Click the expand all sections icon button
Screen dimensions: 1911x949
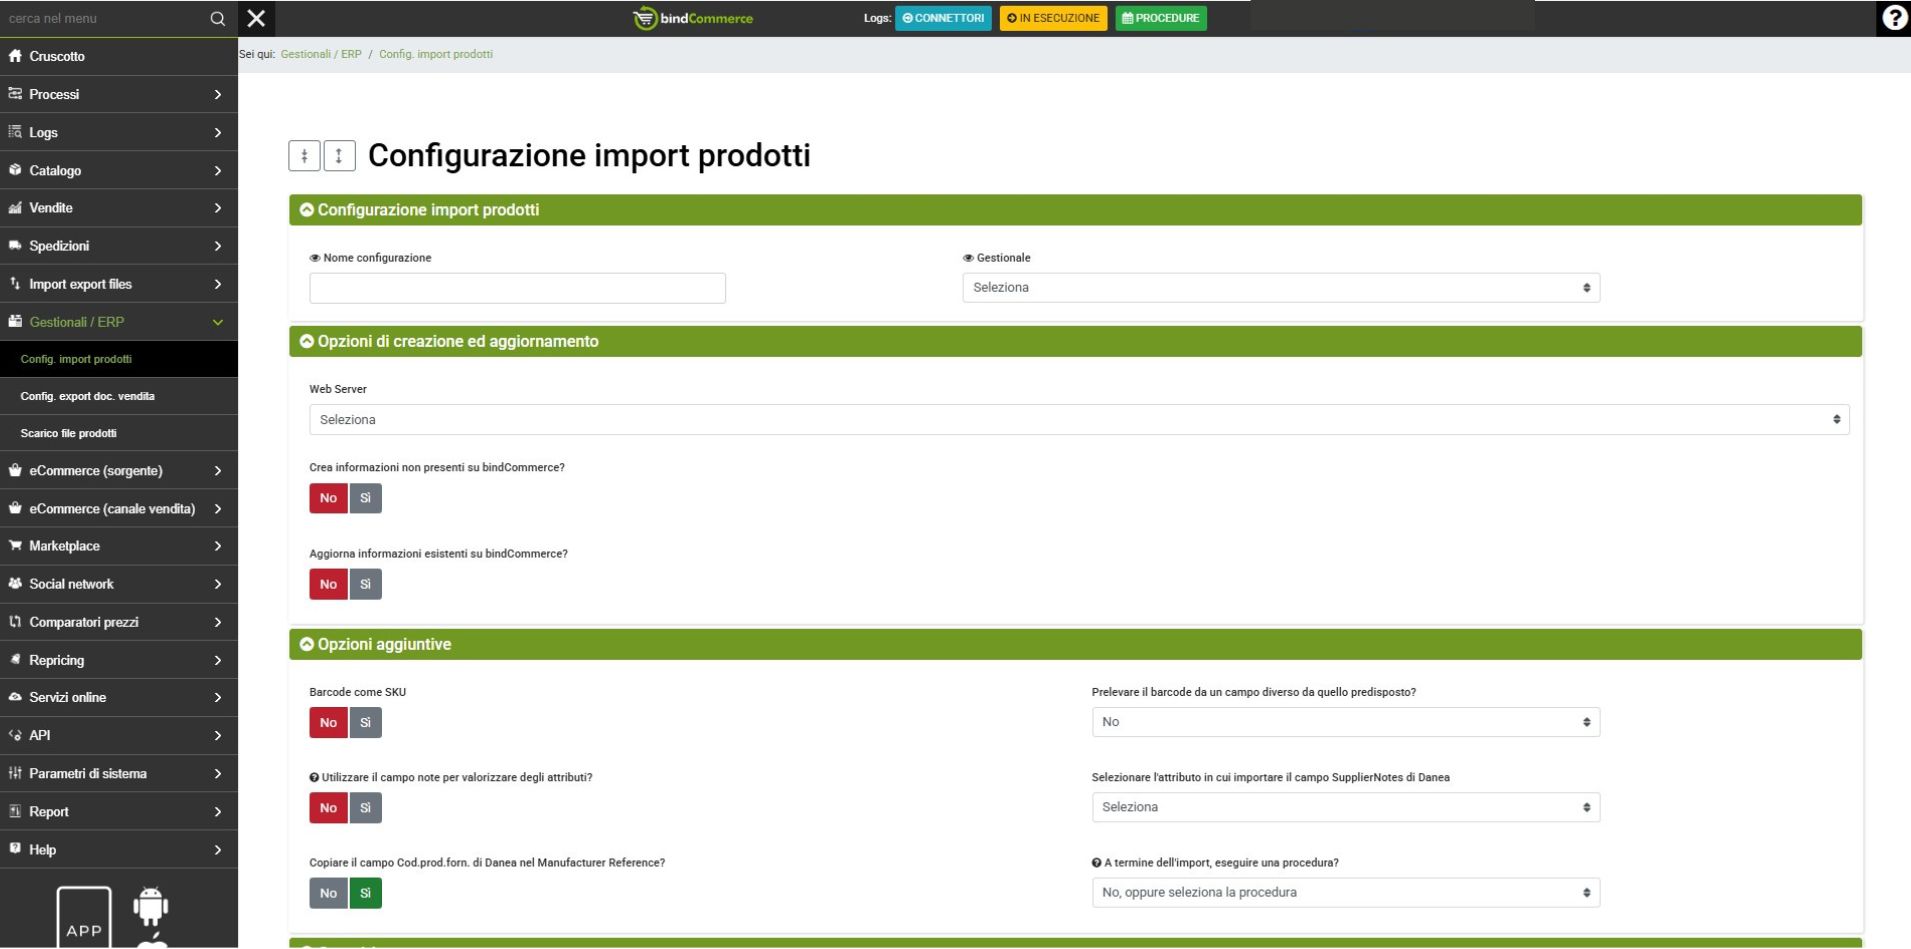pos(339,156)
